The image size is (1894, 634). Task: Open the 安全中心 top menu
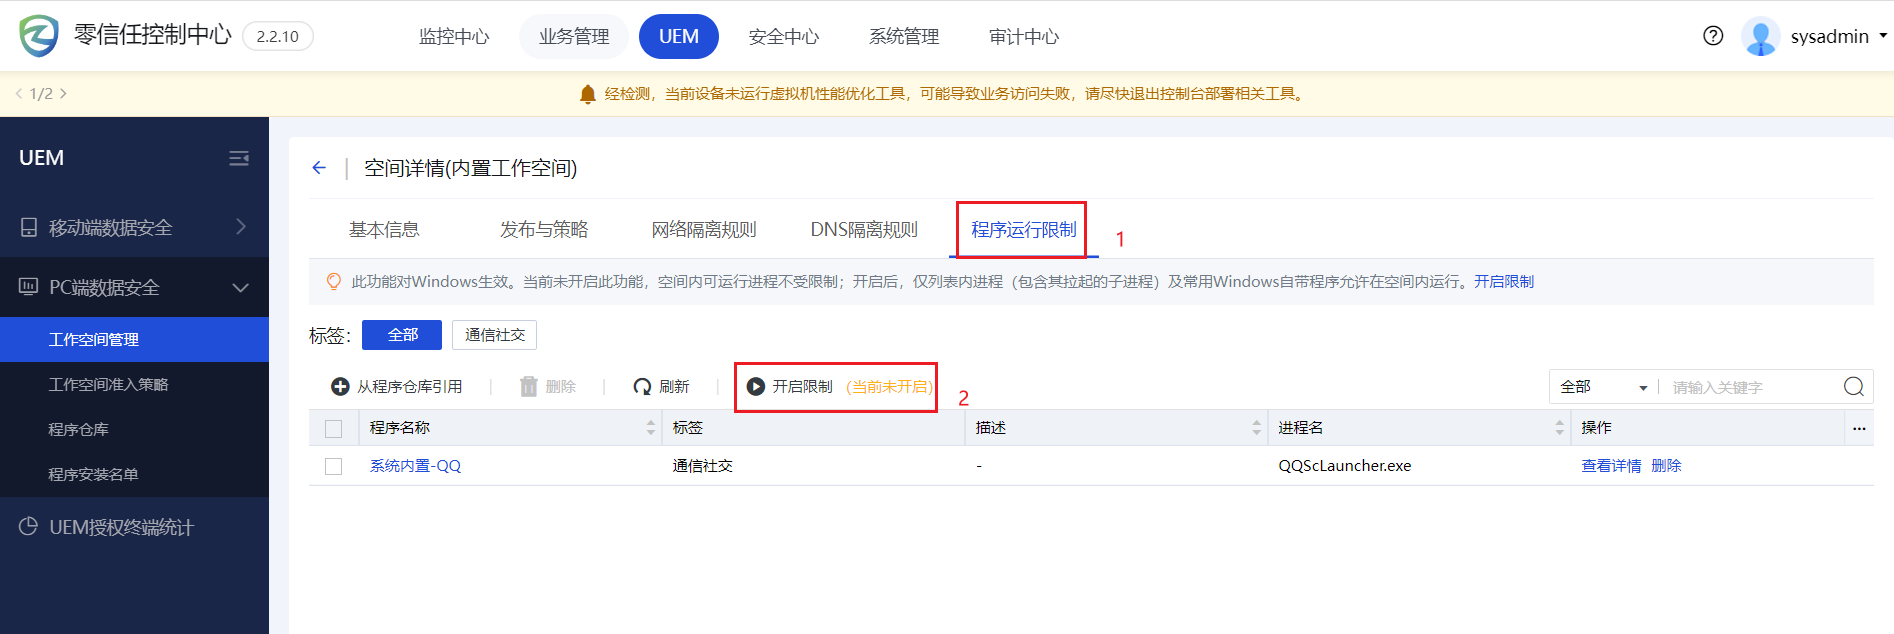point(783,37)
